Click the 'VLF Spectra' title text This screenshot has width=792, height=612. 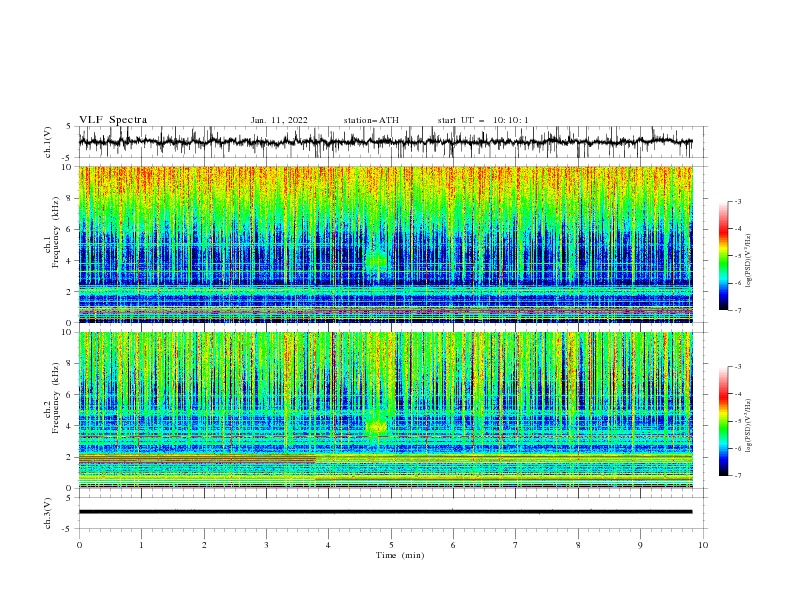point(113,120)
